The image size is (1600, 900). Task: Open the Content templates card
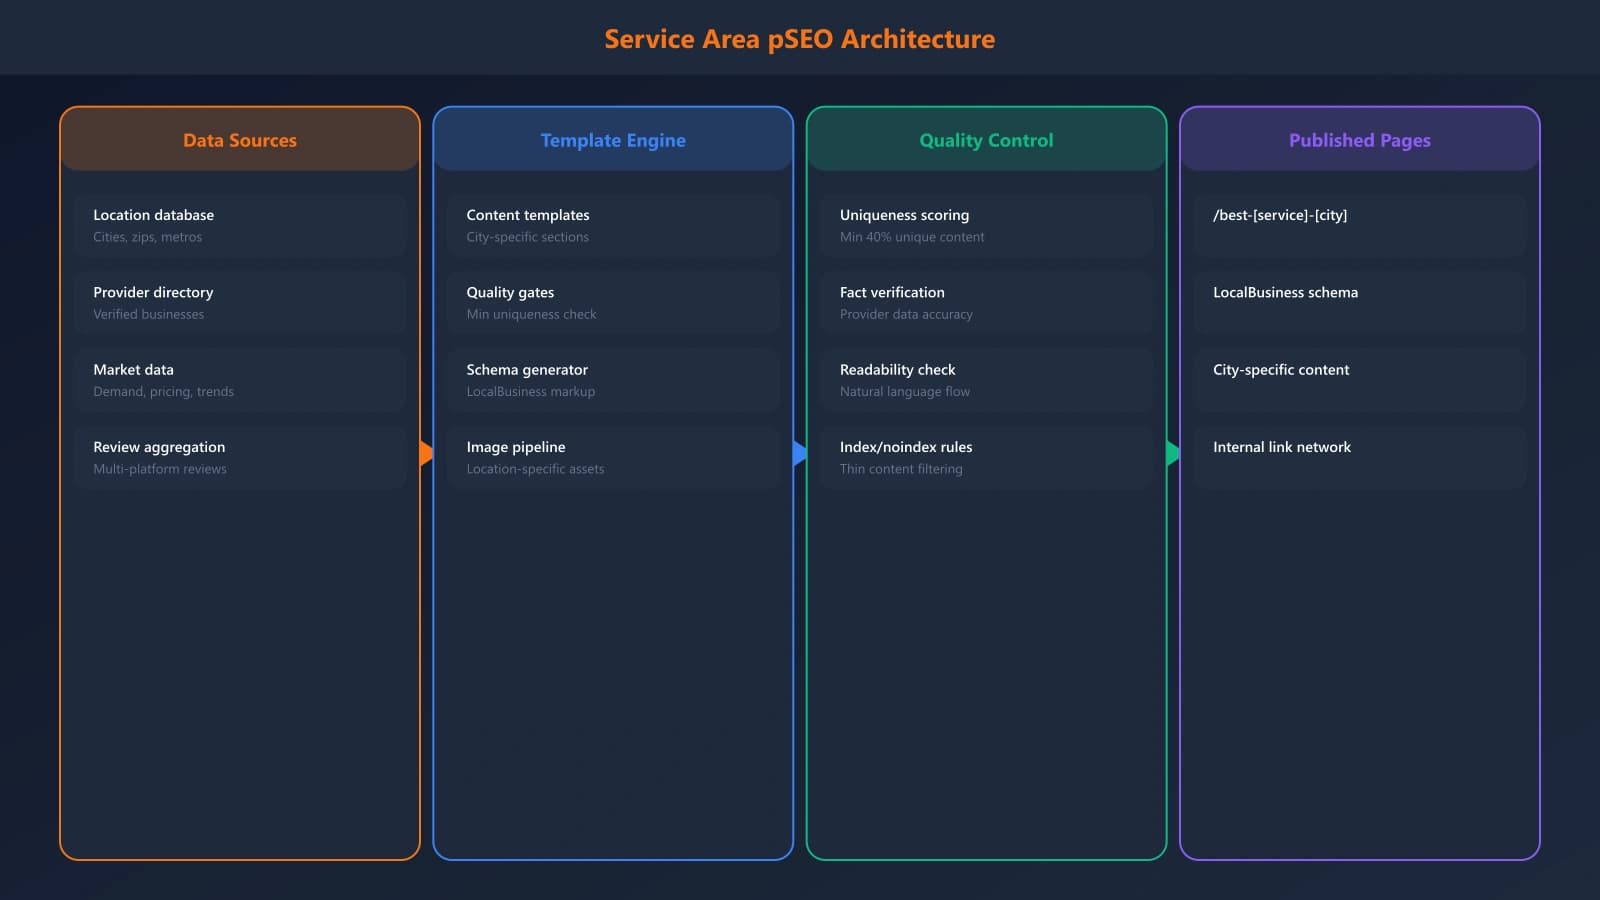click(x=613, y=224)
